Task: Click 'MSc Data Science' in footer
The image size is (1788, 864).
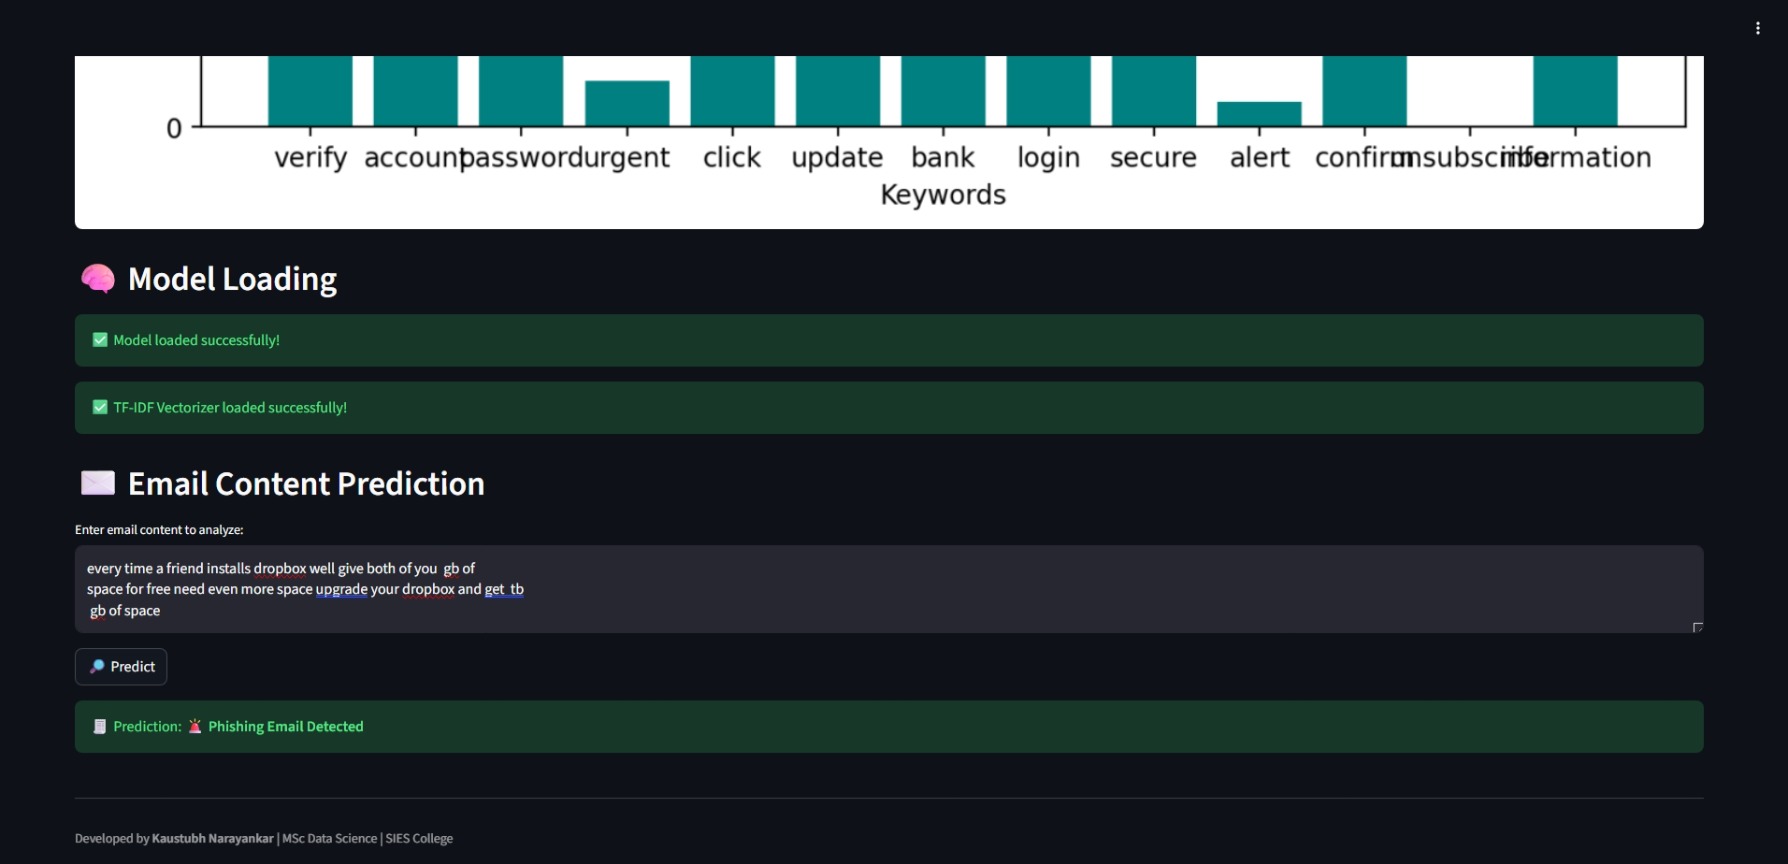Action: tap(330, 839)
